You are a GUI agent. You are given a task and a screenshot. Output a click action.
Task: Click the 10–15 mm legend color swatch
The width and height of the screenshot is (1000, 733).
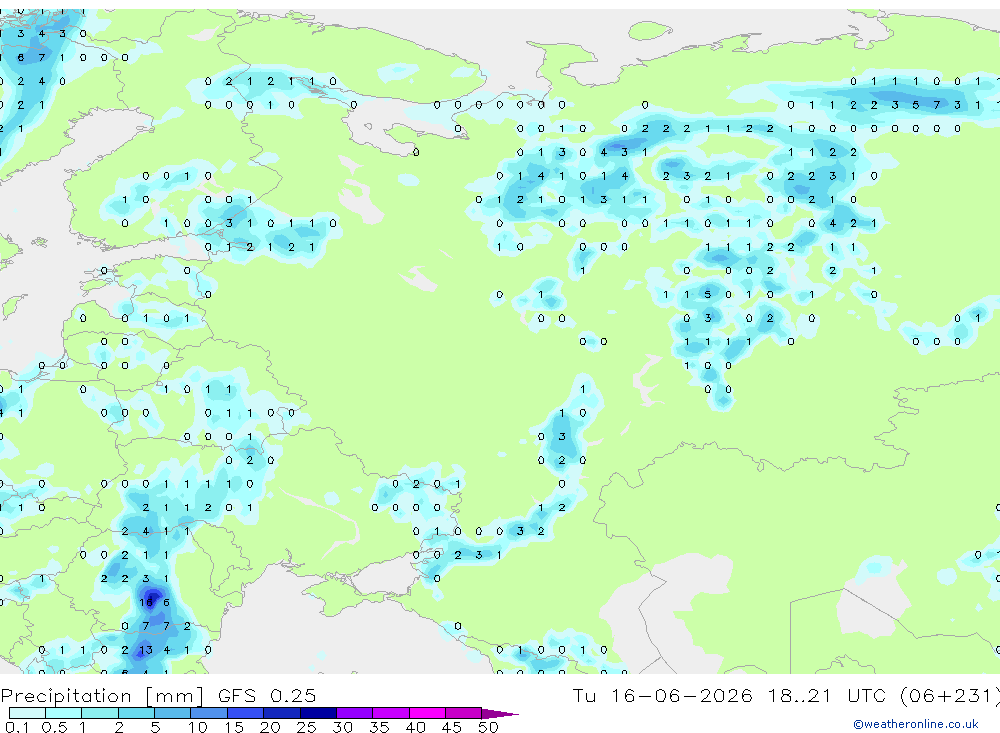[209, 713]
